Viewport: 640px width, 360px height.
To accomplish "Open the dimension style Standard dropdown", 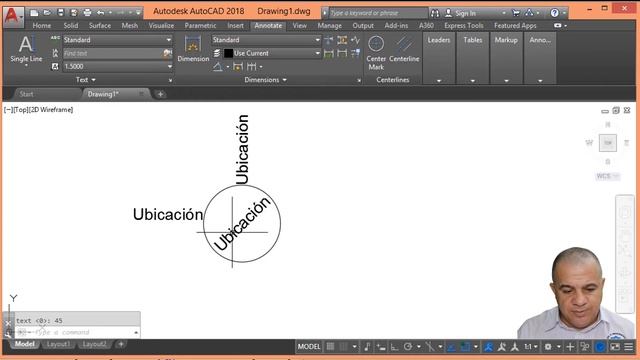I will coord(266,40).
